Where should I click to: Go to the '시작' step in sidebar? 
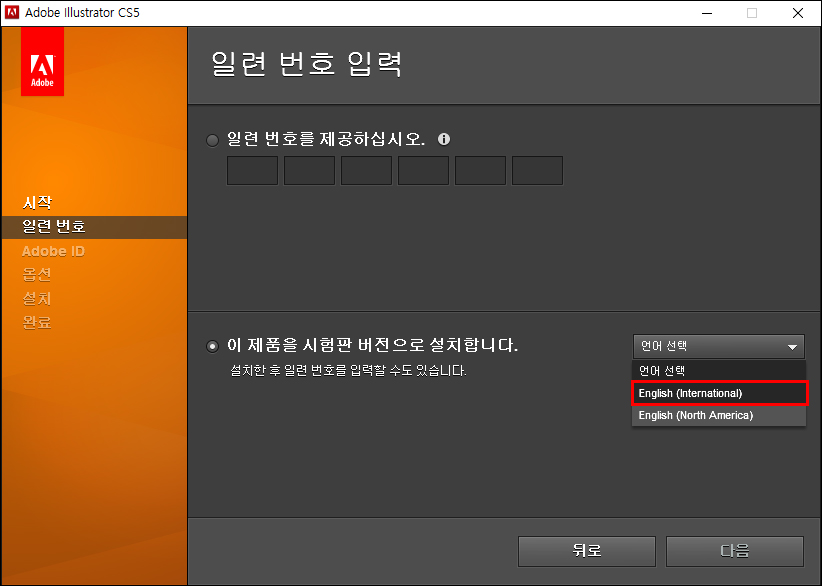pos(37,202)
